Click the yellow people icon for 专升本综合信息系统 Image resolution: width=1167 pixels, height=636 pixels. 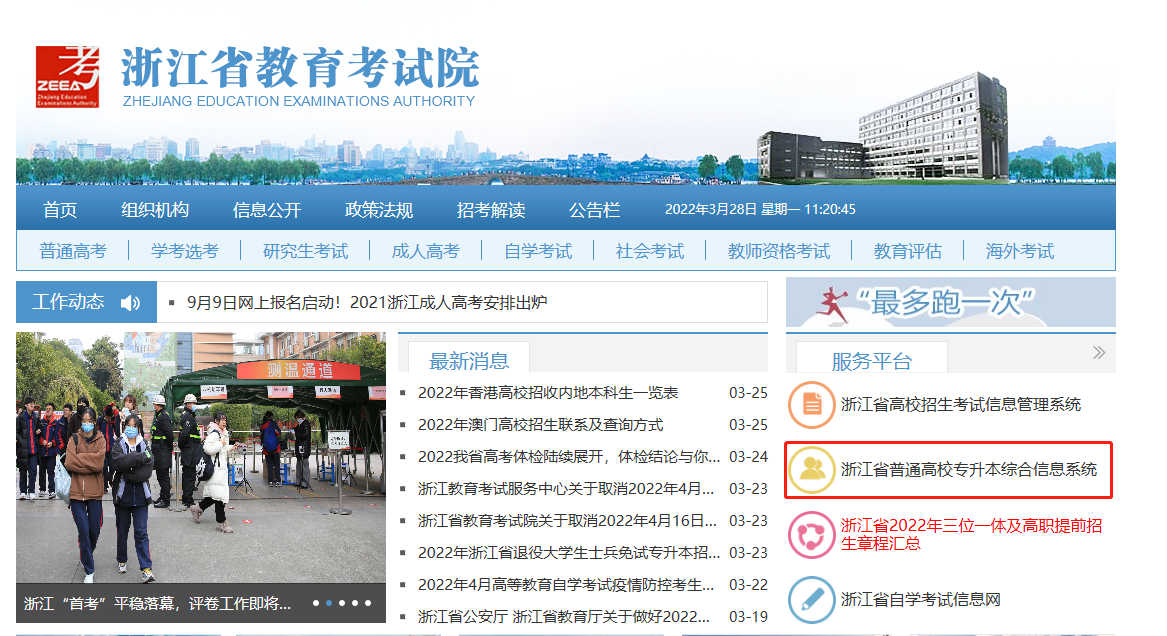coord(811,469)
